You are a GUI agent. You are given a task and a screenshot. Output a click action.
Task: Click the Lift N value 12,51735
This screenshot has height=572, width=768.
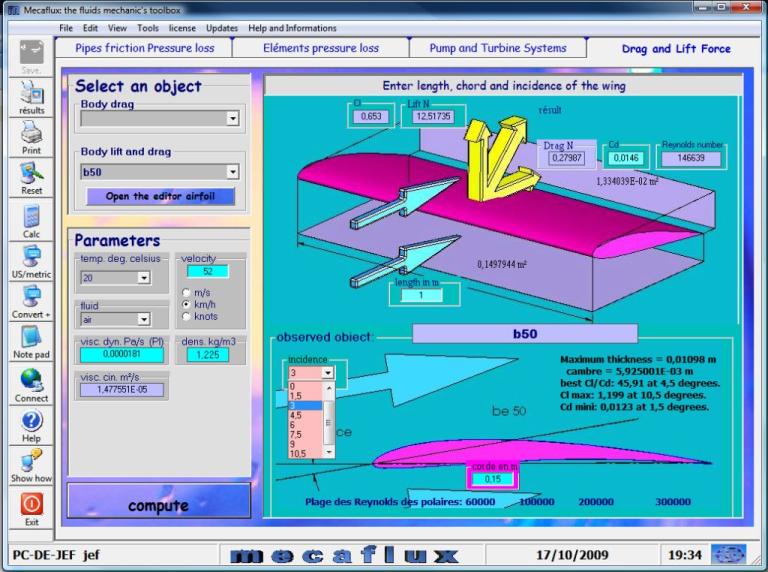click(x=432, y=116)
